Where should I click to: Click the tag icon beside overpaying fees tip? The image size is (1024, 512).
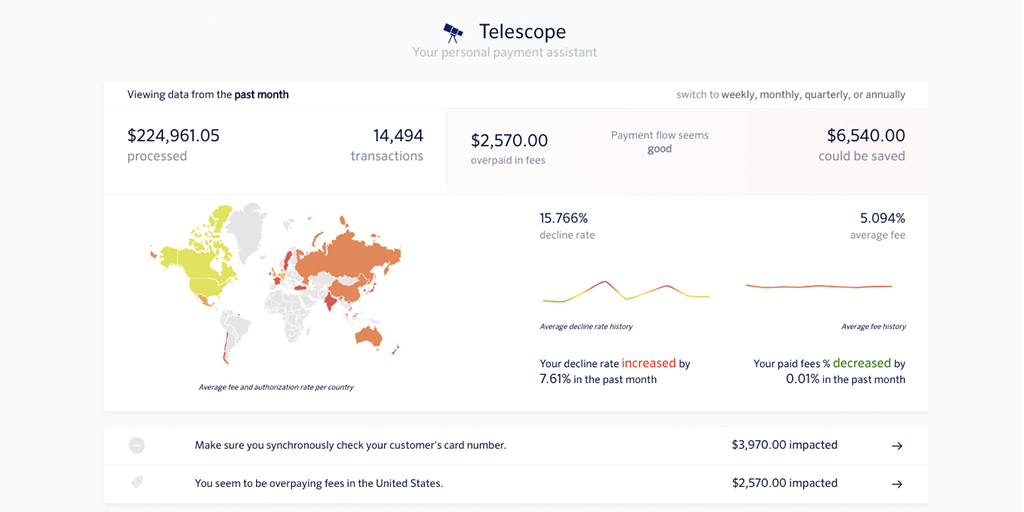pyautogui.click(x=137, y=482)
